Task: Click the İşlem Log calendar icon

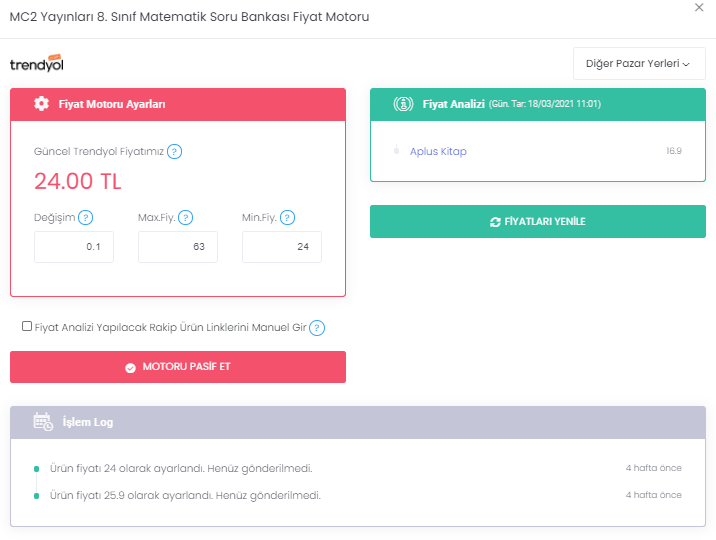Action: [43, 422]
